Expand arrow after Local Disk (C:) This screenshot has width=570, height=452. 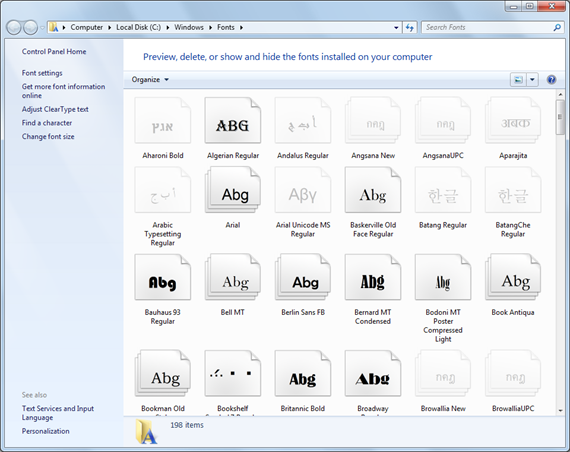(x=168, y=27)
